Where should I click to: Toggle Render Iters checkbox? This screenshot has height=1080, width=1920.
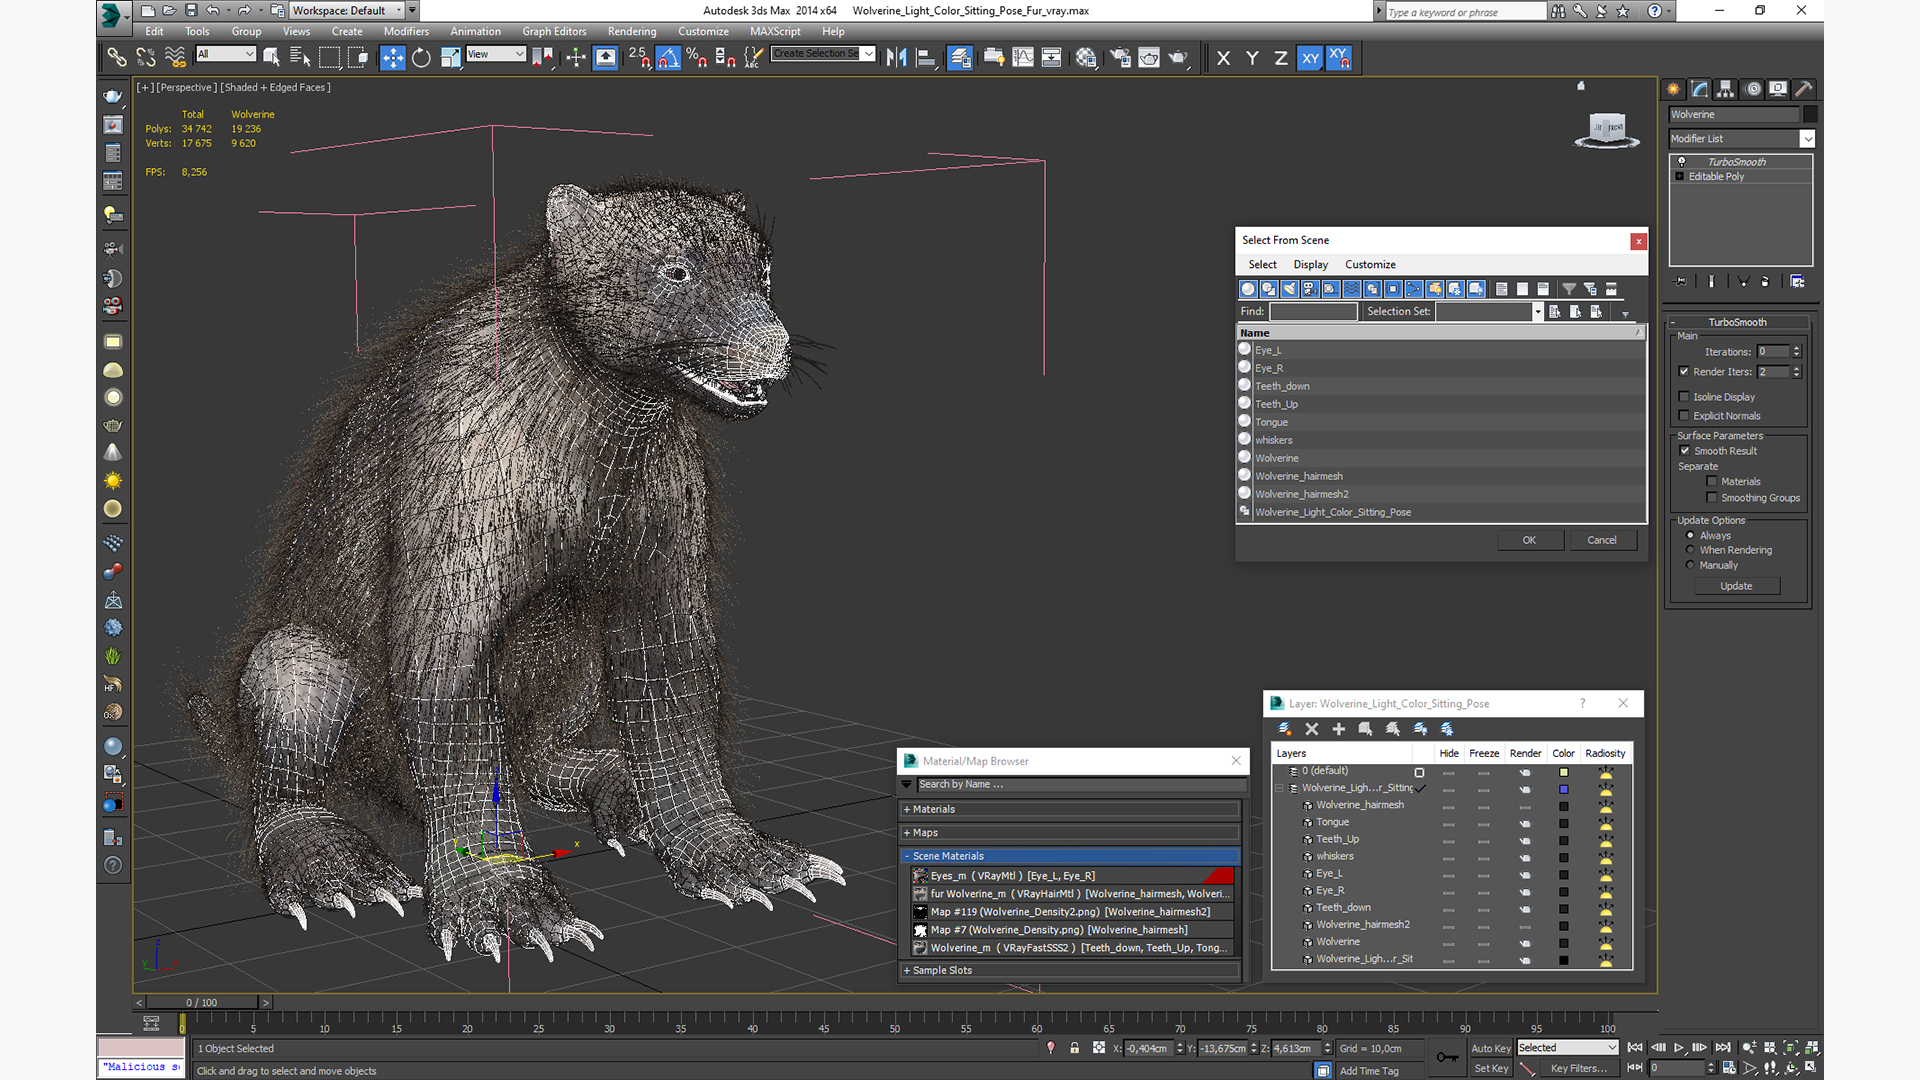point(1685,371)
